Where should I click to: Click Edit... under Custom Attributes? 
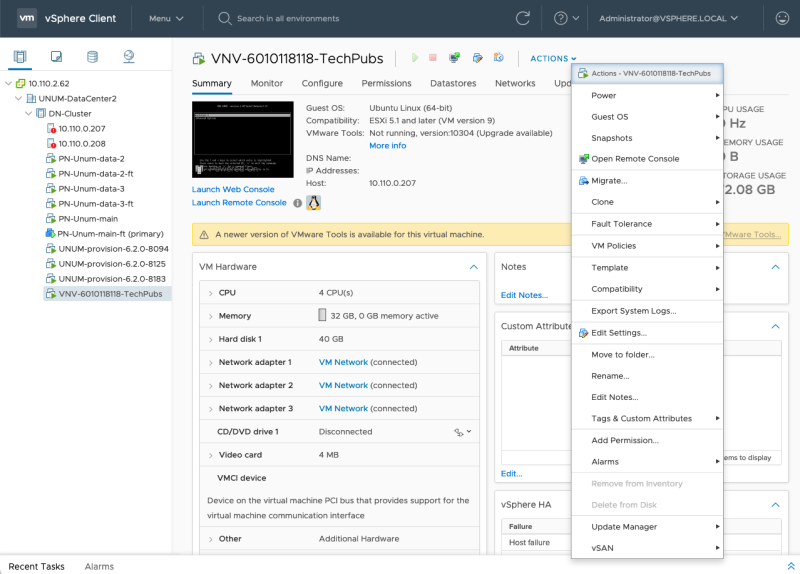click(511, 473)
